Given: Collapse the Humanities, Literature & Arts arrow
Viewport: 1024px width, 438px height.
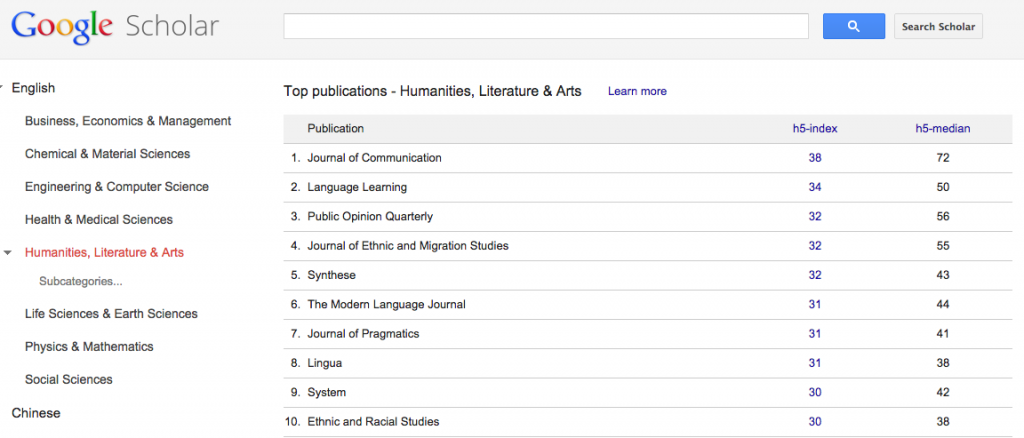Looking at the screenshot, I should coord(9,253).
